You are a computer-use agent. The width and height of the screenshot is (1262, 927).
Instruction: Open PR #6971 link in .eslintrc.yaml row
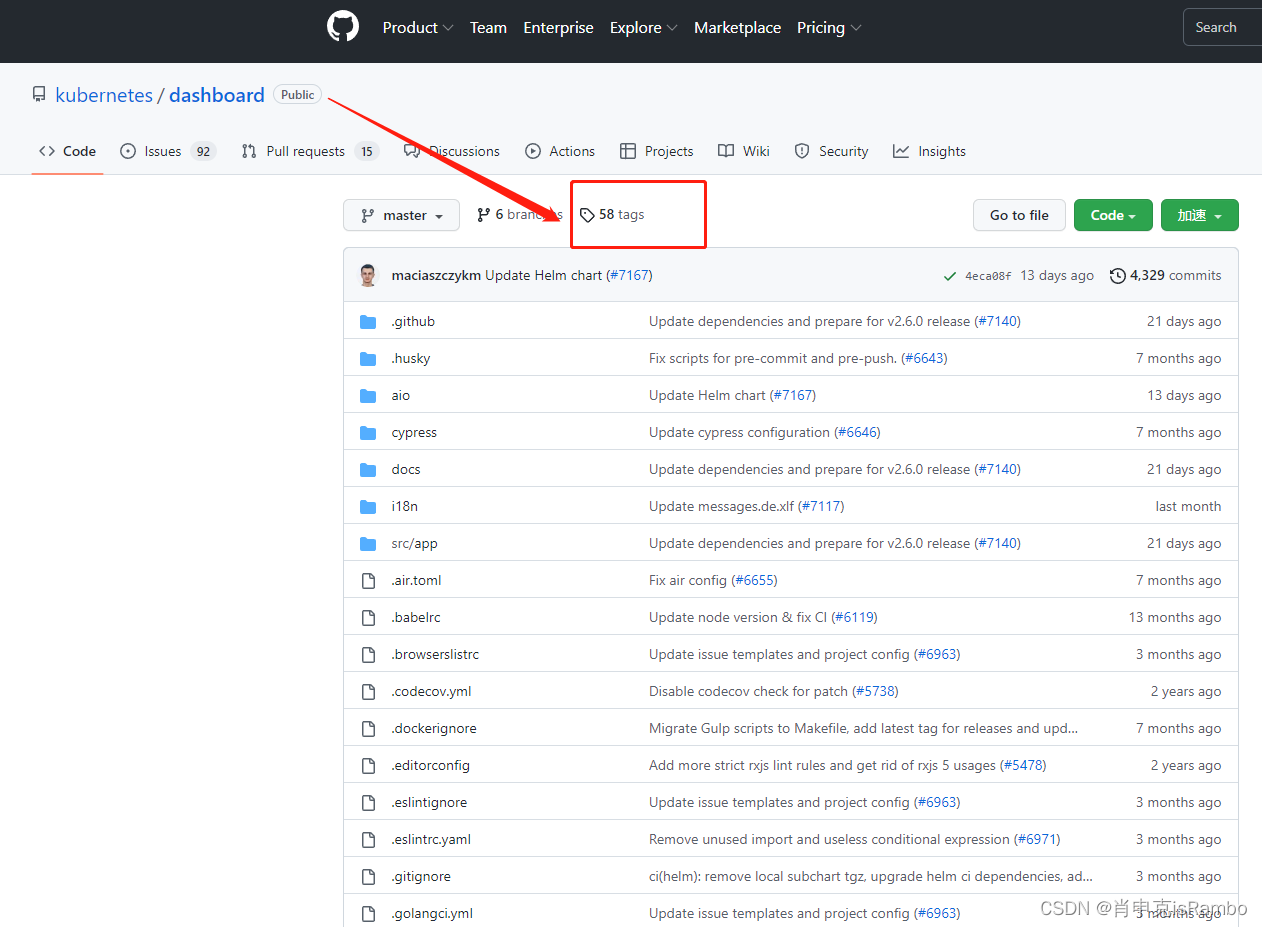[x=1037, y=840]
